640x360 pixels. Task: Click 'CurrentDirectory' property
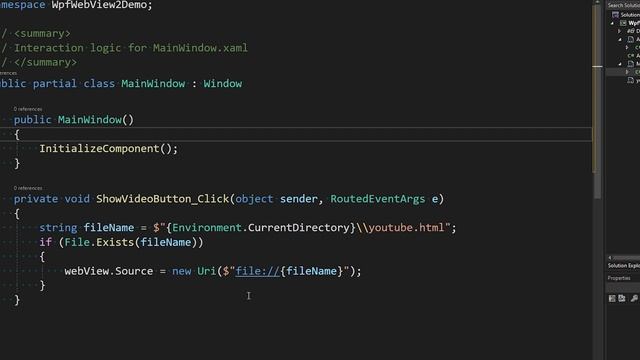[298, 227]
